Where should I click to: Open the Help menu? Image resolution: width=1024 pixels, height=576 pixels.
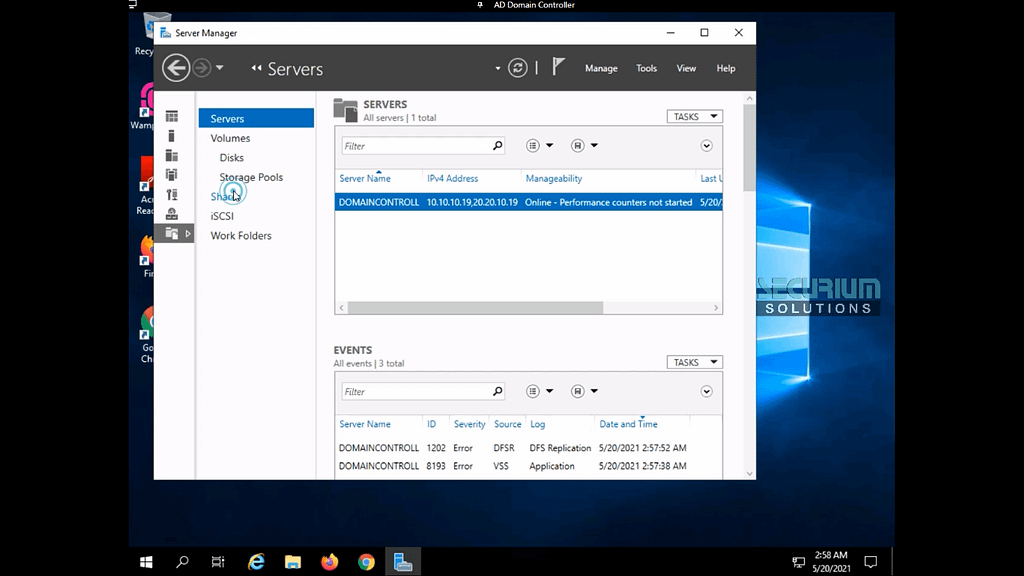tap(726, 68)
